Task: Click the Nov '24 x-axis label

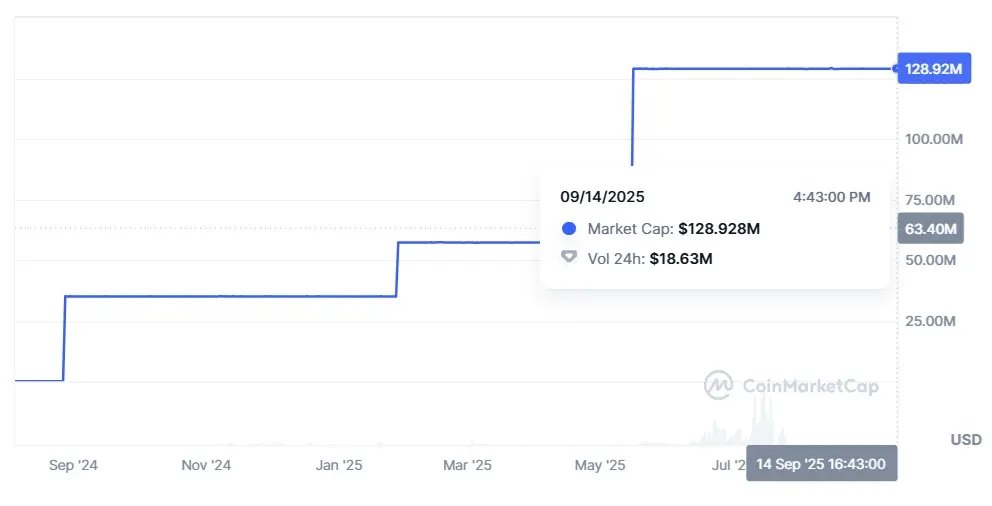Action: [x=206, y=465]
